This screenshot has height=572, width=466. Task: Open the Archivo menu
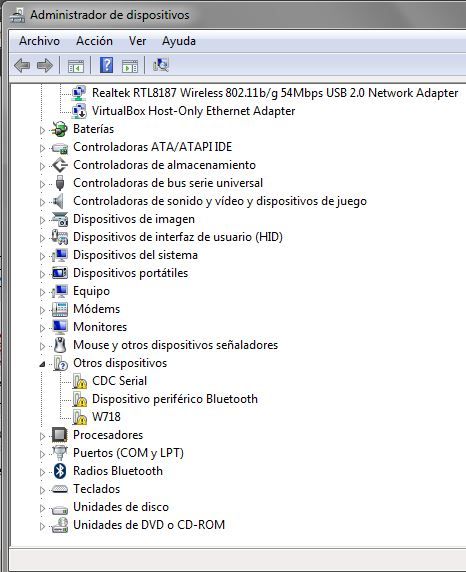pos(39,41)
